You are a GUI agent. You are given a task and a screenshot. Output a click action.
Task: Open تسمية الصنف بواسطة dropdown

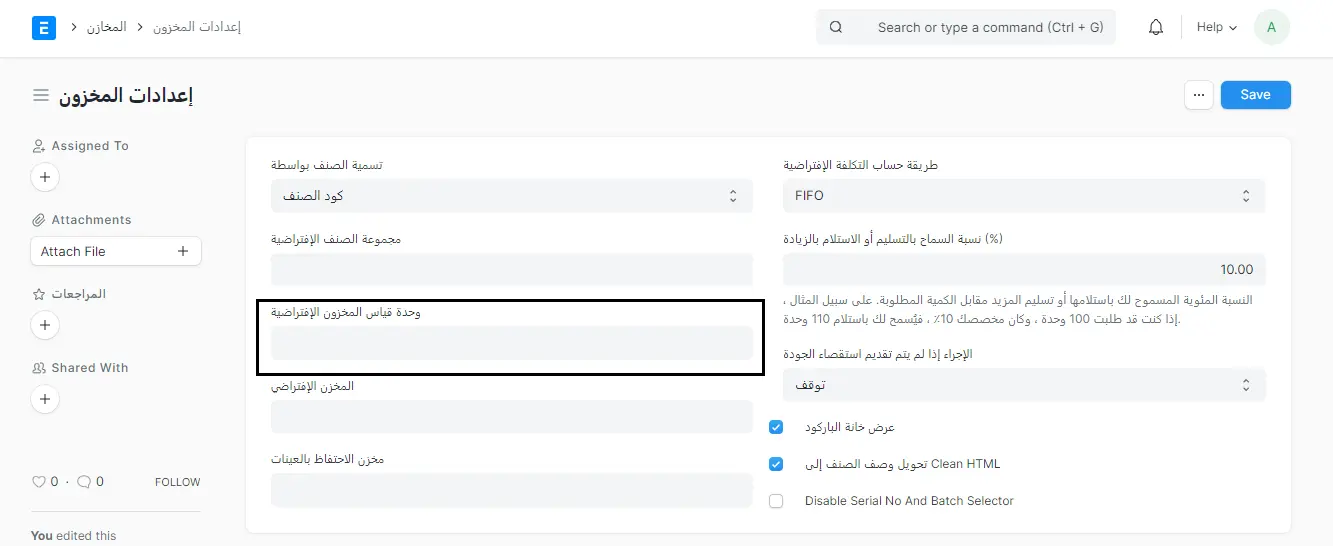tap(512, 196)
